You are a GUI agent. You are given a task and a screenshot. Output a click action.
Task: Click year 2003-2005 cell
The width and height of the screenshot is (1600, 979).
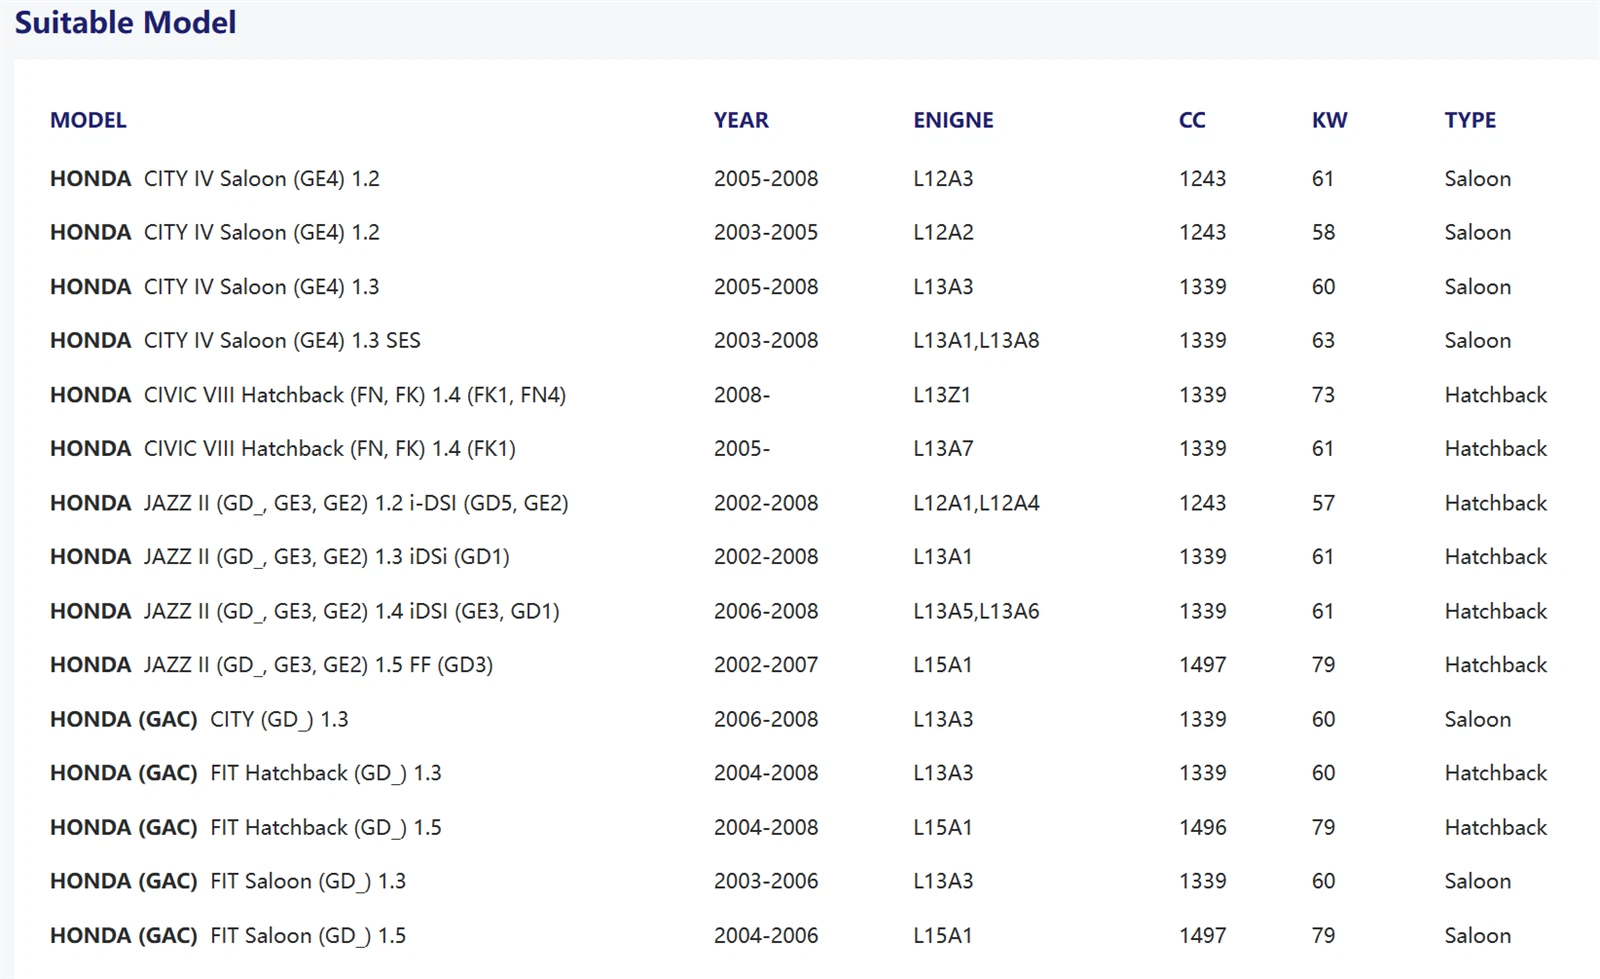tap(766, 232)
